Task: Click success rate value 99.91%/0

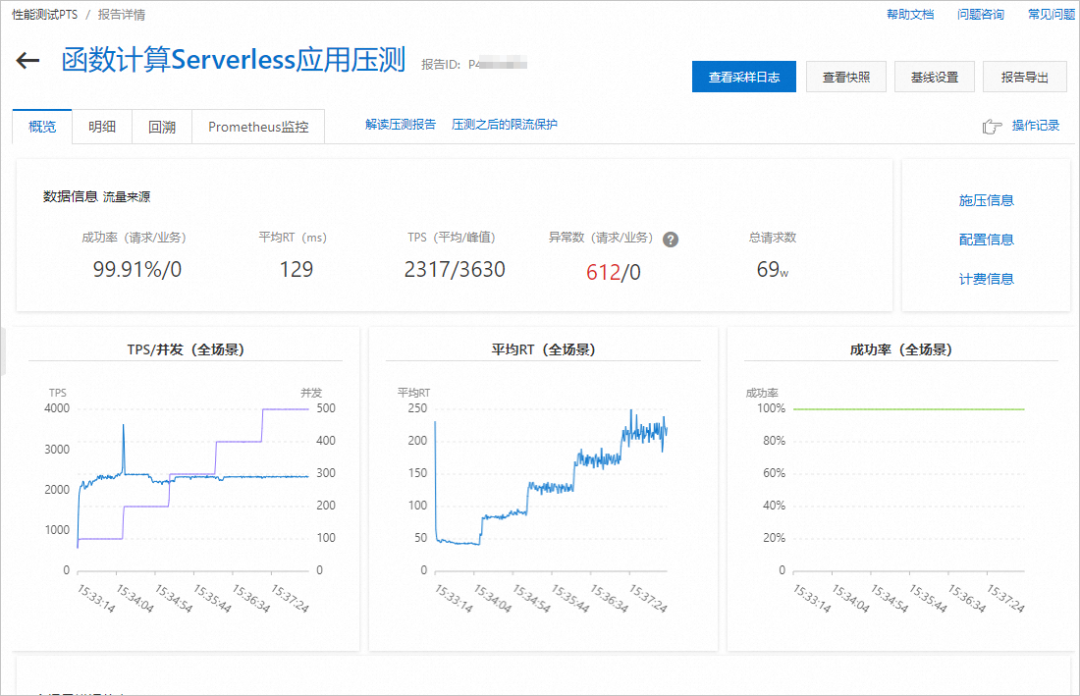Action: click(x=137, y=269)
